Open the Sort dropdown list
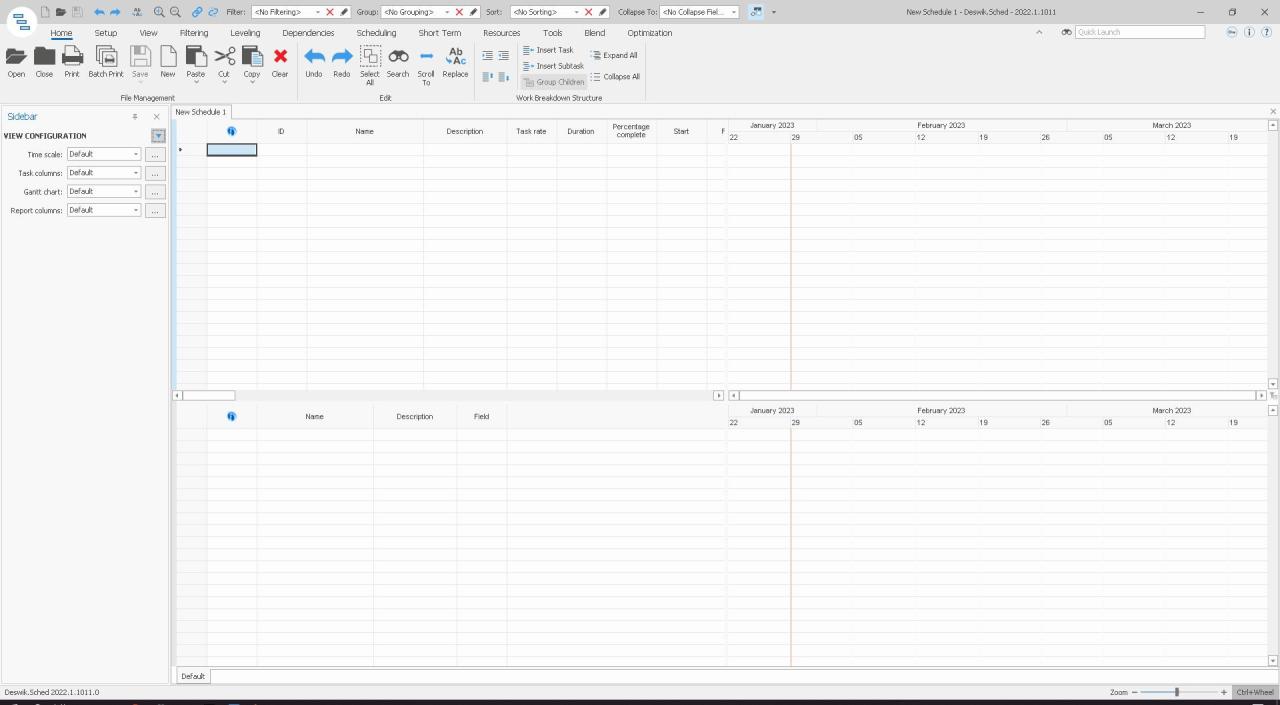This screenshot has height=705, width=1280. [x=576, y=12]
